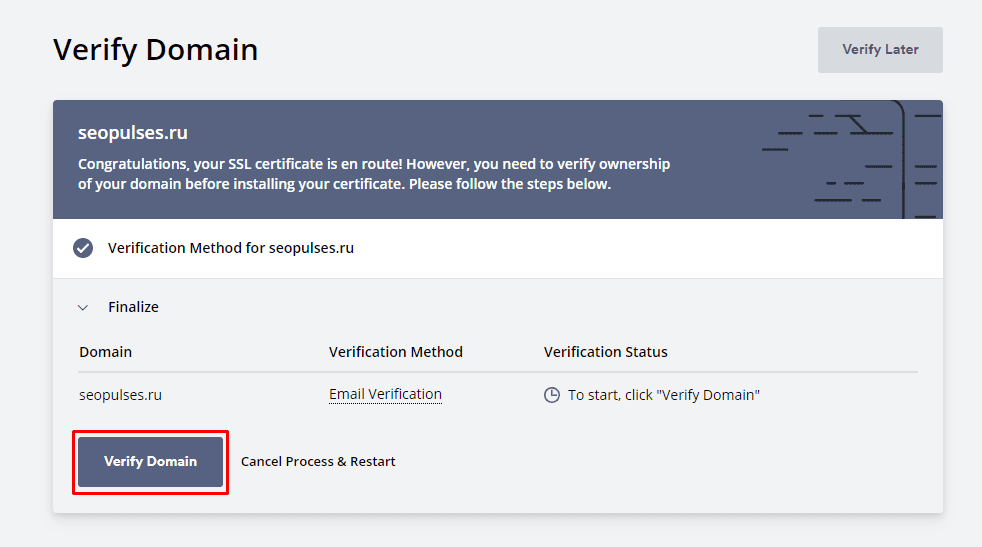Click the status text 'To start, click Verify Domain'

coord(664,395)
